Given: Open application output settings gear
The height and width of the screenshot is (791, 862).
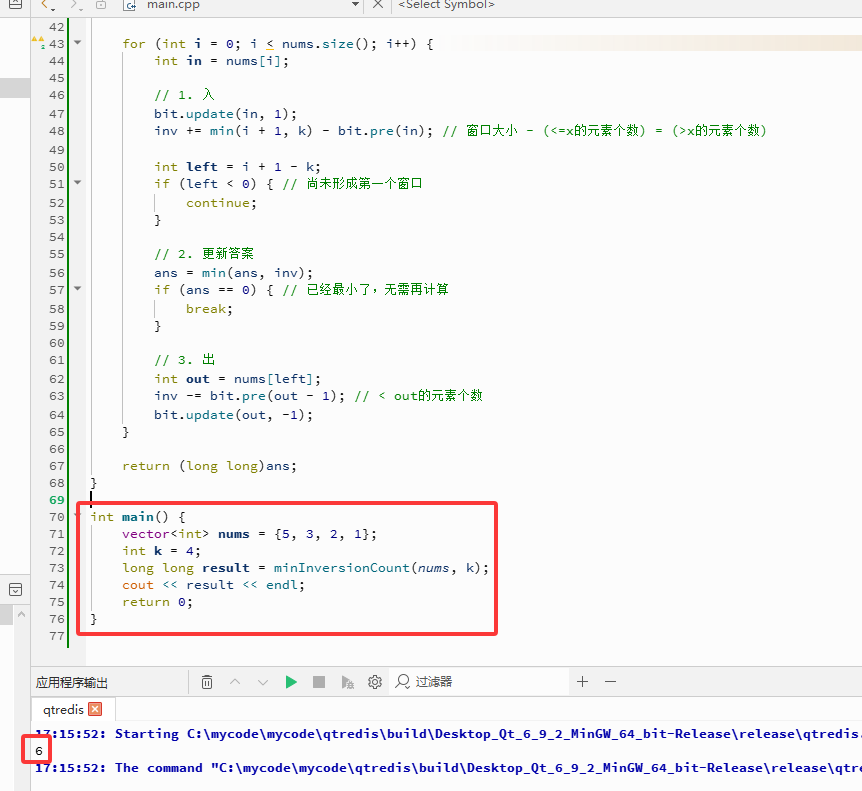Looking at the screenshot, I should pyautogui.click(x=375, y=682).
